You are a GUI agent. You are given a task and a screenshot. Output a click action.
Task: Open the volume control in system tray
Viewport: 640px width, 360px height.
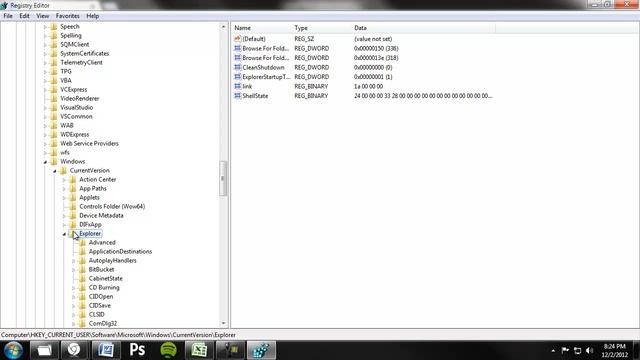[589, 351]
